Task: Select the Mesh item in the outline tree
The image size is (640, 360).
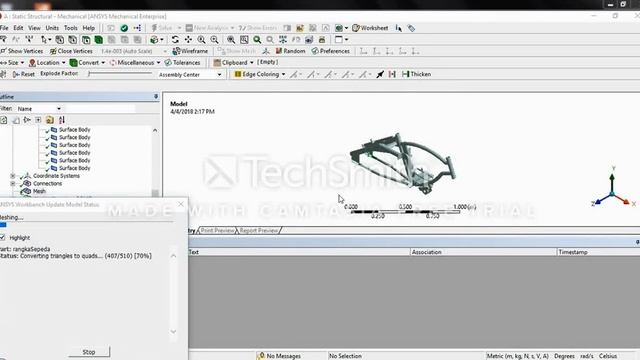Action: tap(39, 191)
